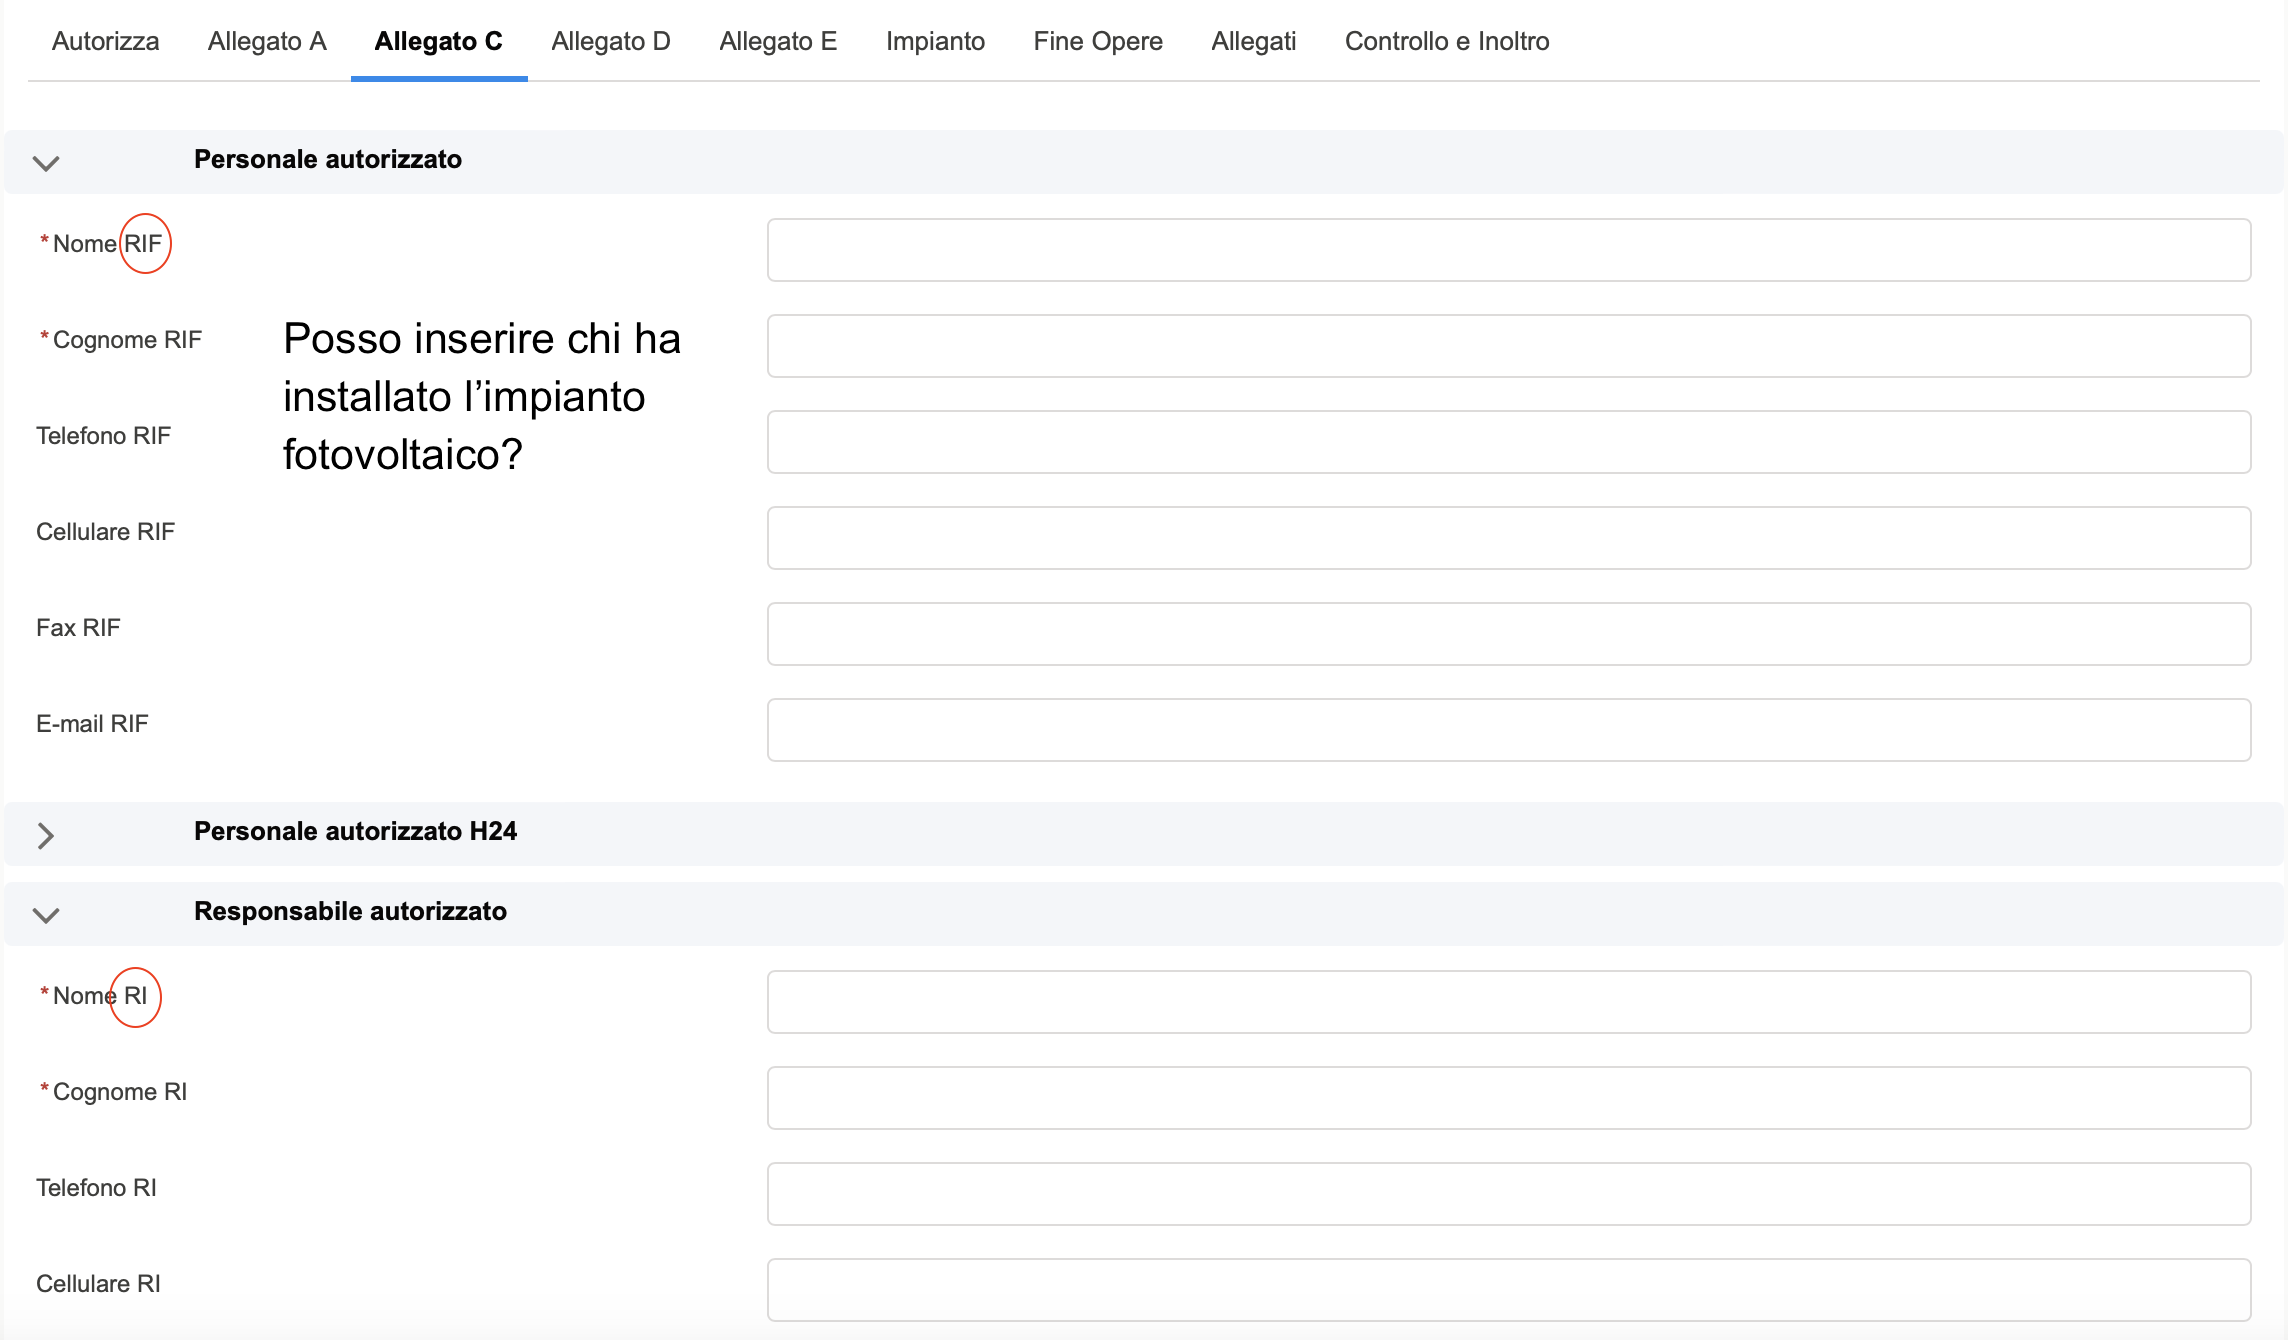
Task: Collapse the Personale autorizzato section chevron
Action: (46, 163)
